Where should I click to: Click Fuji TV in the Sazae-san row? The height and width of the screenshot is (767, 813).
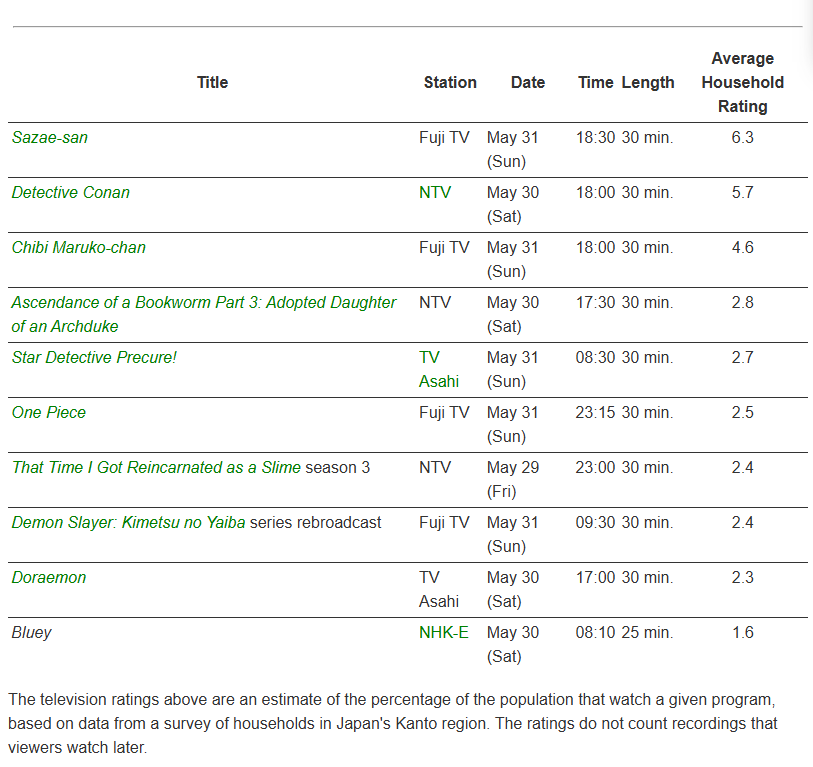pyautogui.click(x=444, y=137)
